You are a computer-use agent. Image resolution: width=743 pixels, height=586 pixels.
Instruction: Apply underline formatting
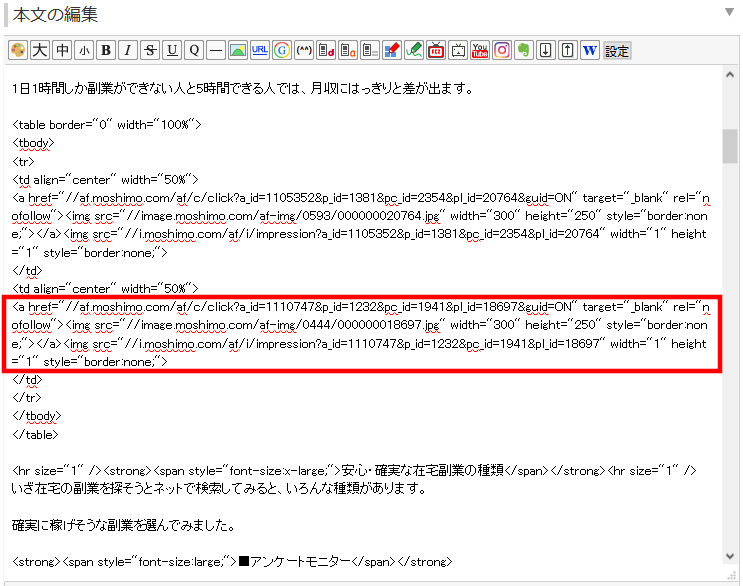click(x=172, y=50)
